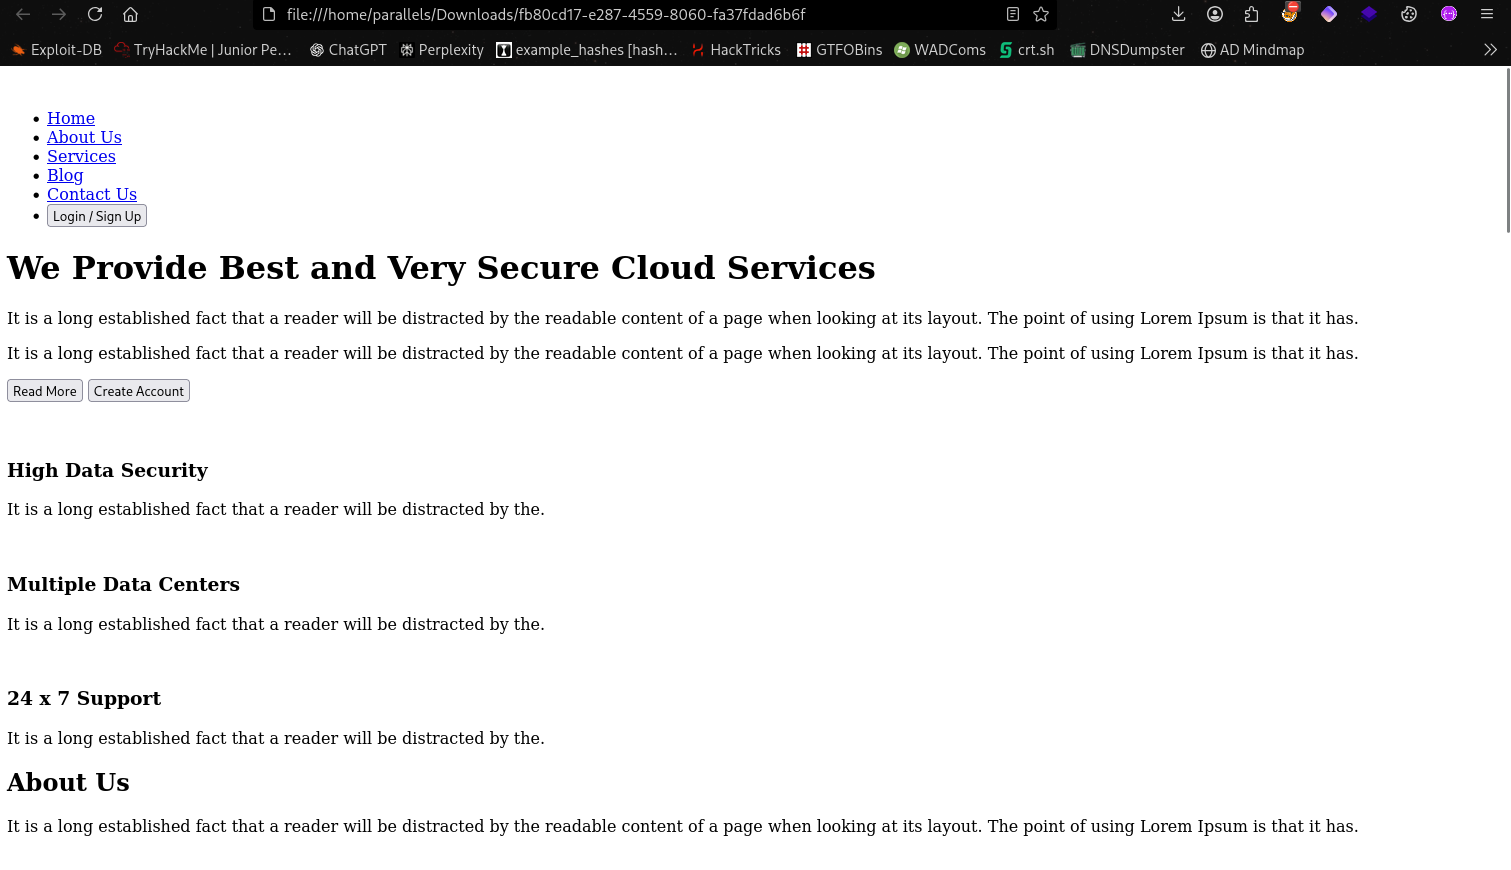Follow the Contact Us link
Viewport: 1511px width, 870px height.
92,193
